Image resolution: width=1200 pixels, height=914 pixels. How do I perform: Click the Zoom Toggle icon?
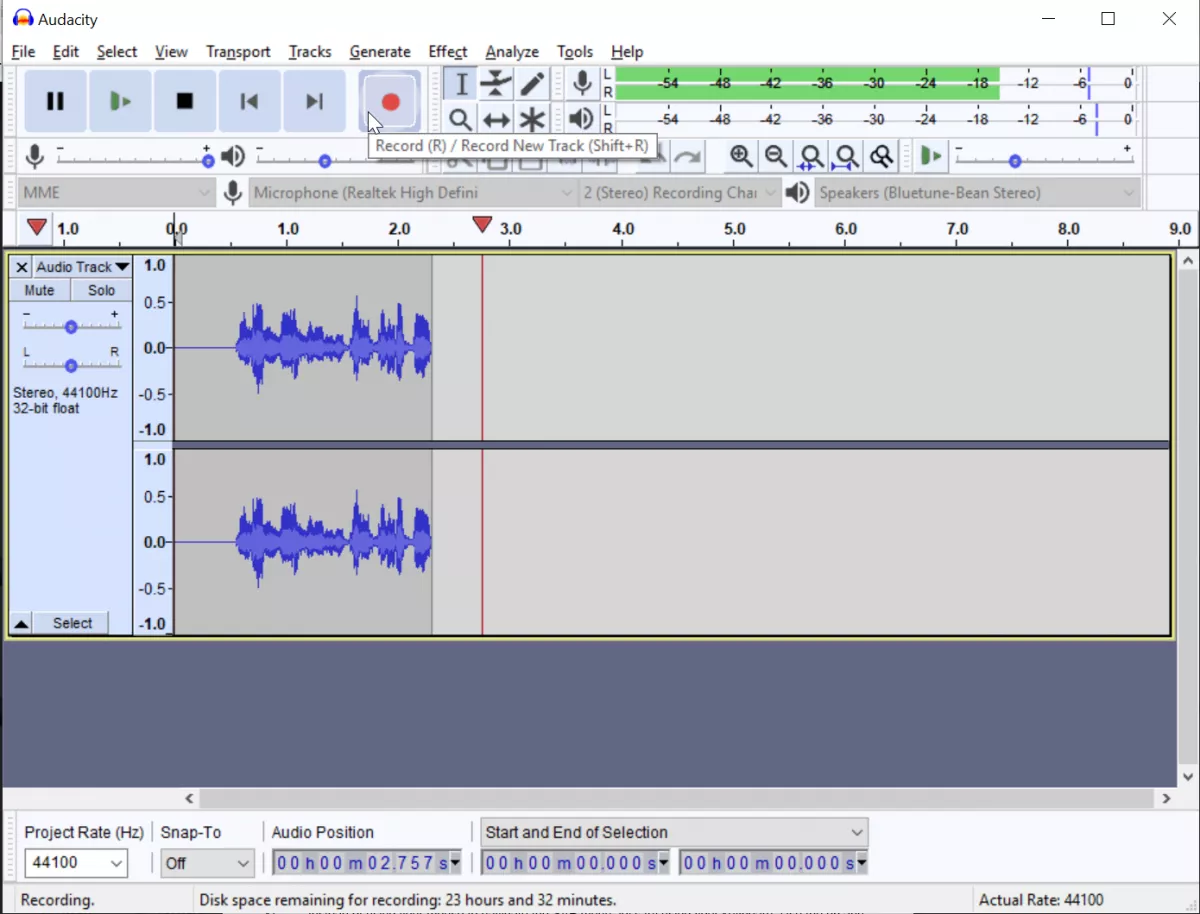click(881, 157)
